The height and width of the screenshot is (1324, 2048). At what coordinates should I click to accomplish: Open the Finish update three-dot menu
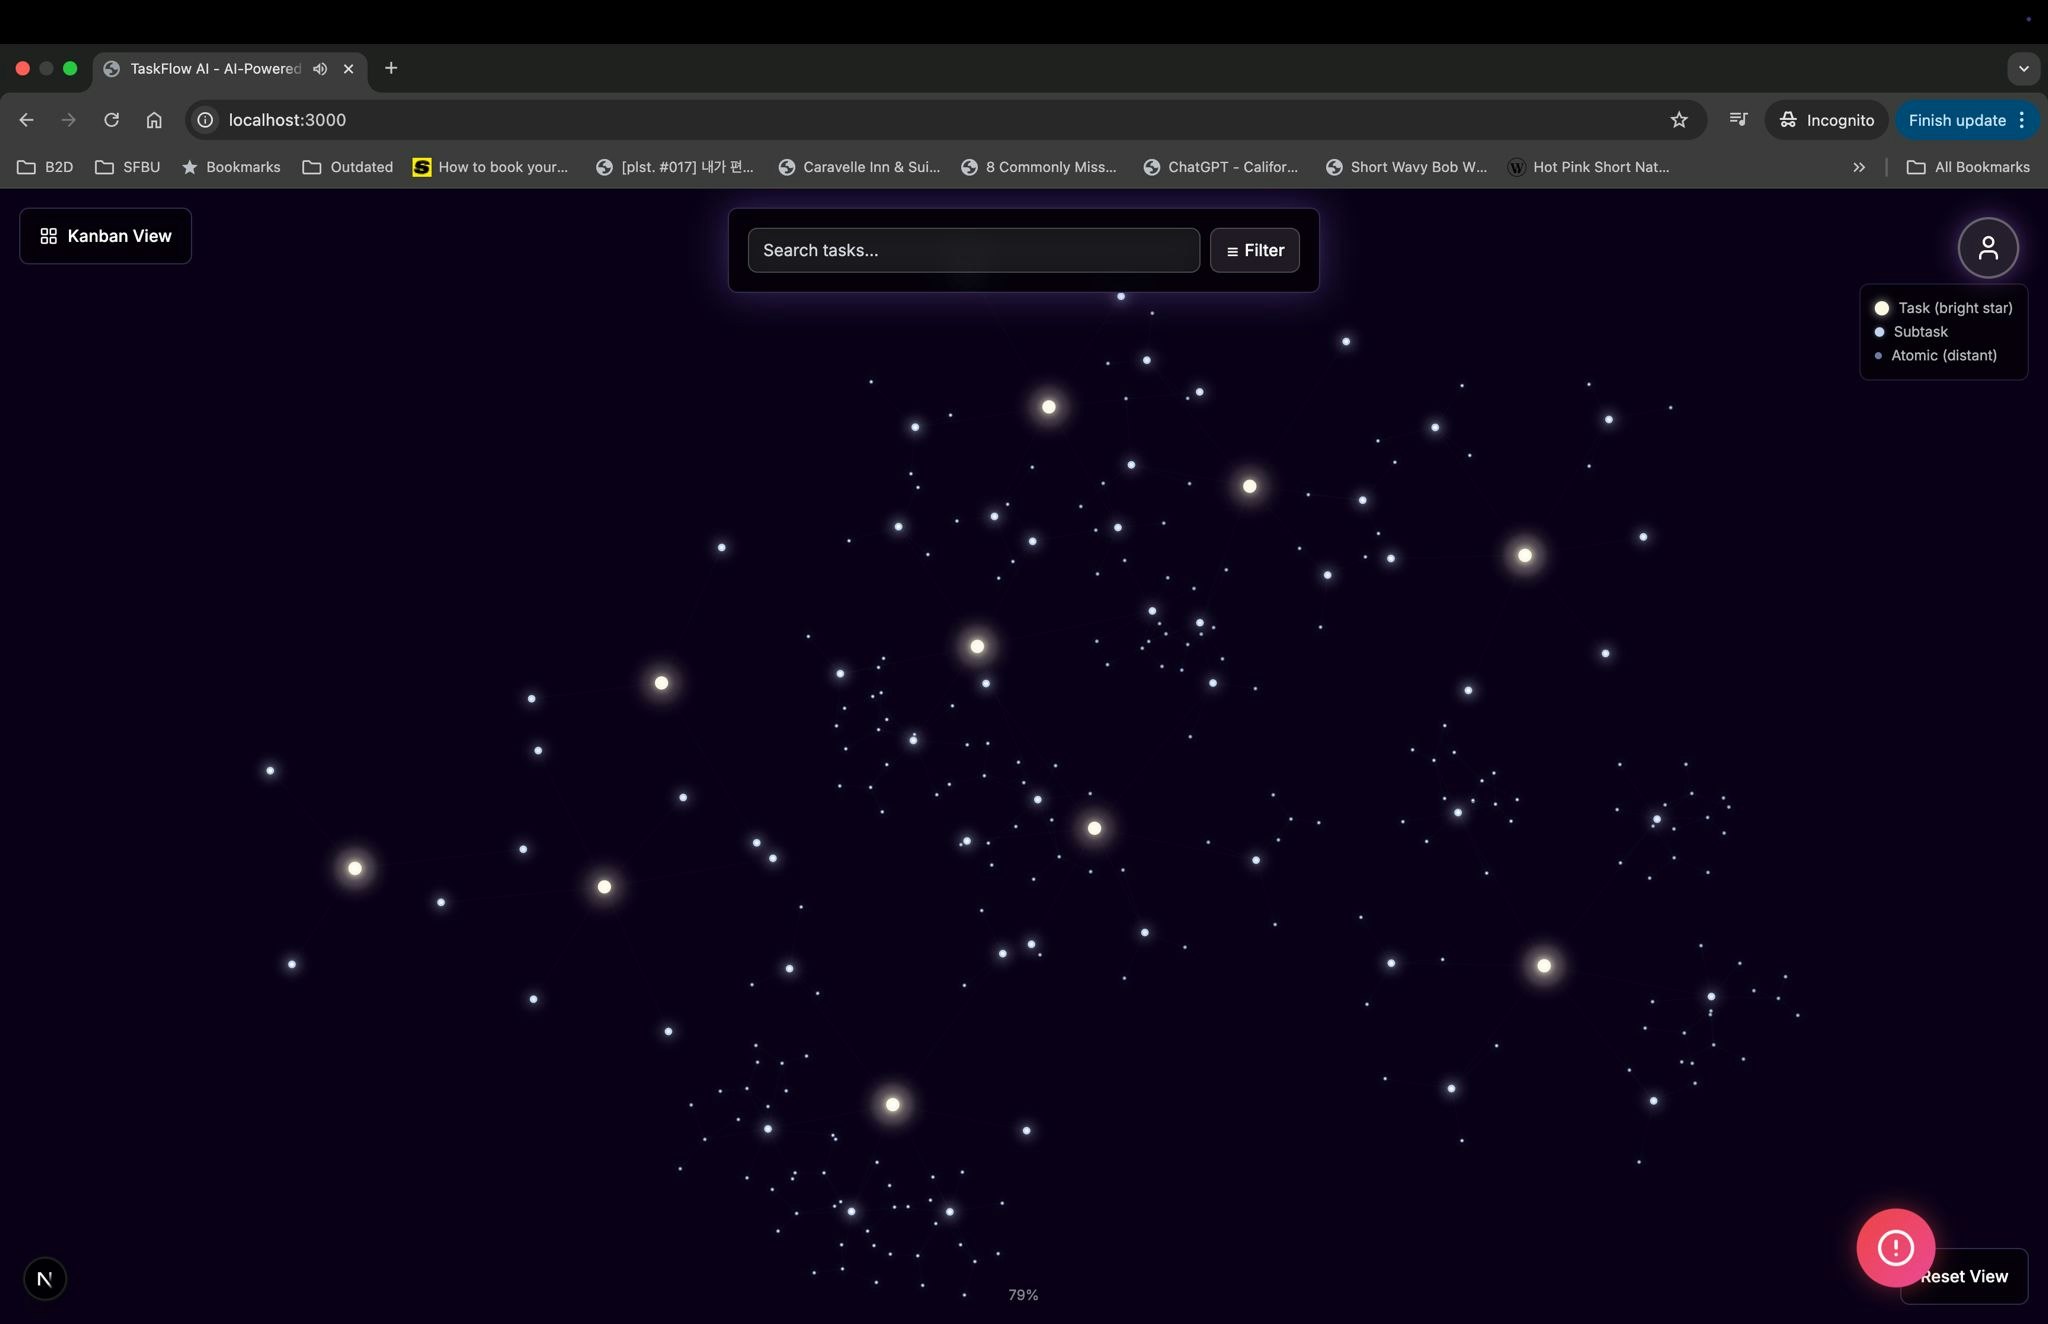[2021, 120]
